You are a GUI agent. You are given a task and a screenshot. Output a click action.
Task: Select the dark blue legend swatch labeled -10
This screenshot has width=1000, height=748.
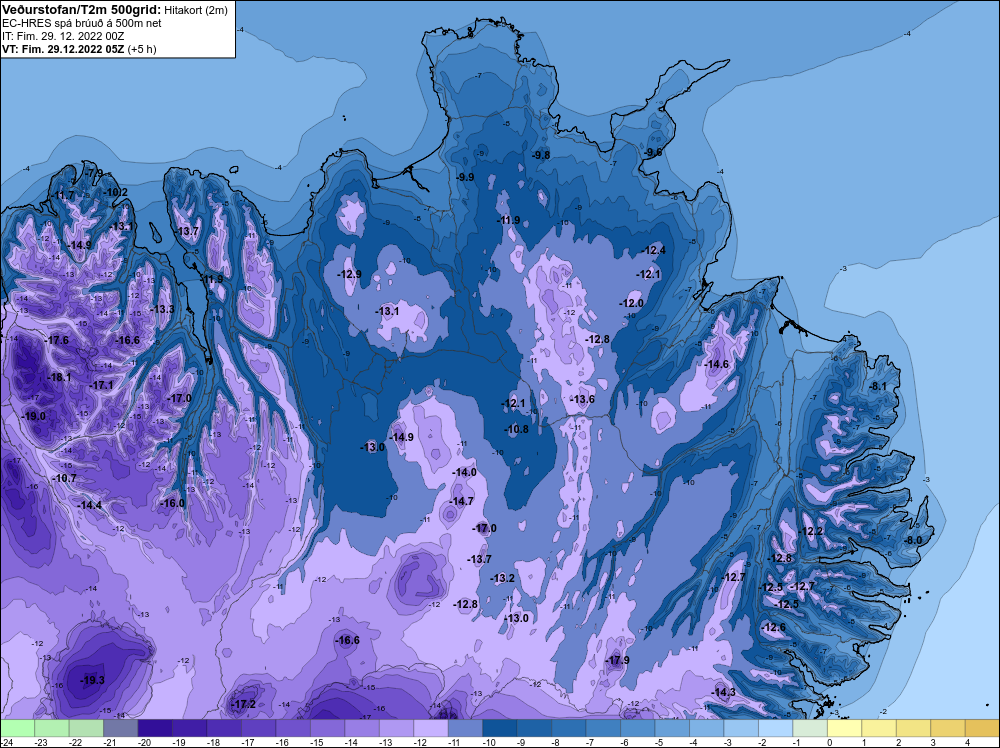(499, 728)
